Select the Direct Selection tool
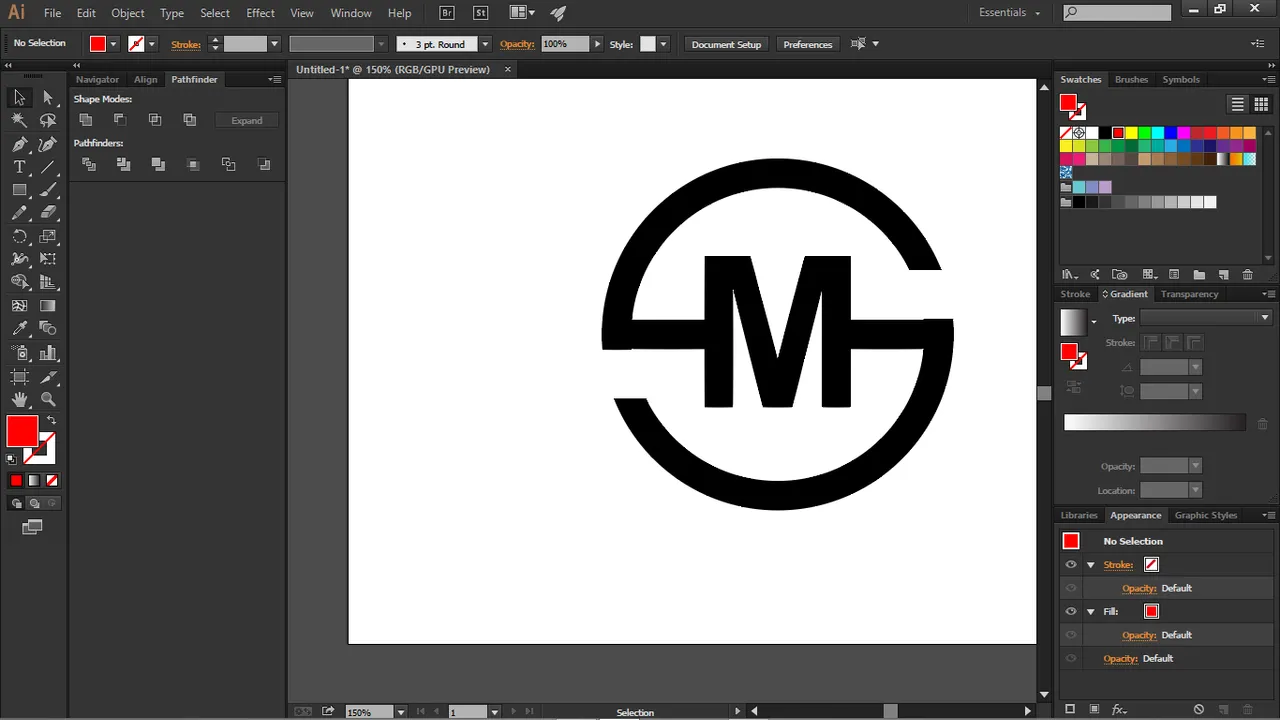 click(x=48, y=97)
